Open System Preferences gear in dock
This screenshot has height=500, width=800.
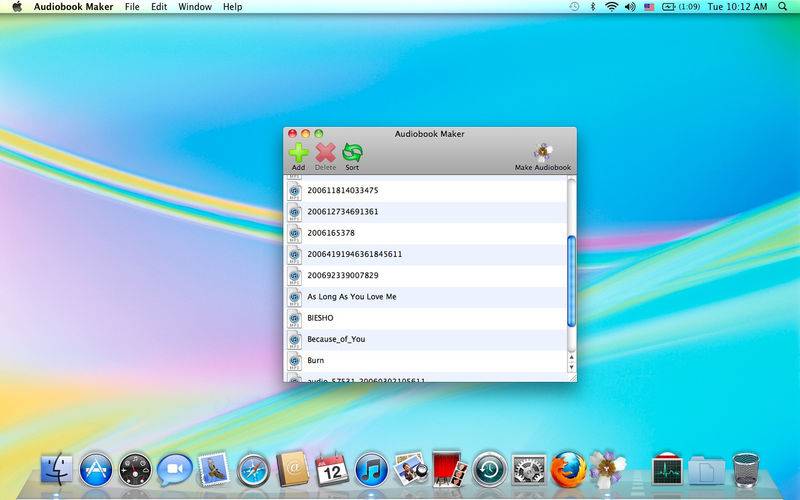pos(529,469)
